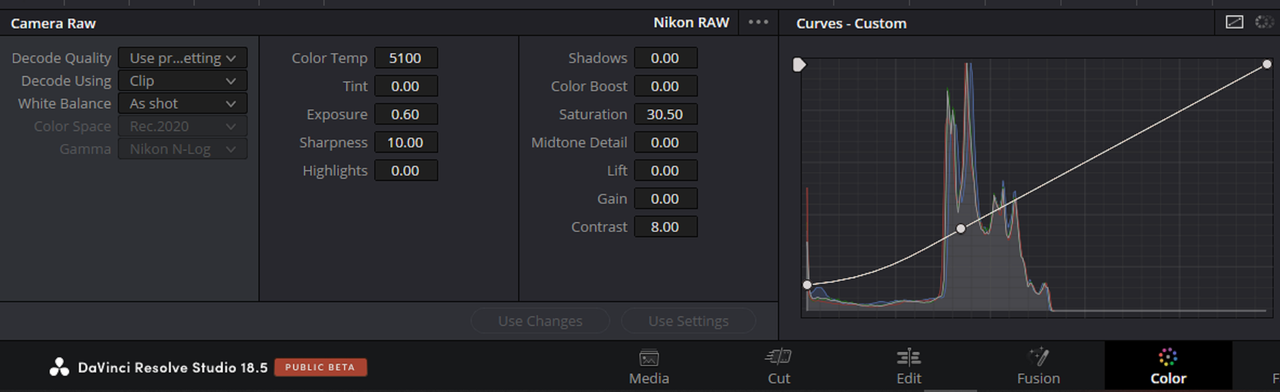Click the curves reset circular icon
Screen dimensions: 1280x392
(1264, 22)
